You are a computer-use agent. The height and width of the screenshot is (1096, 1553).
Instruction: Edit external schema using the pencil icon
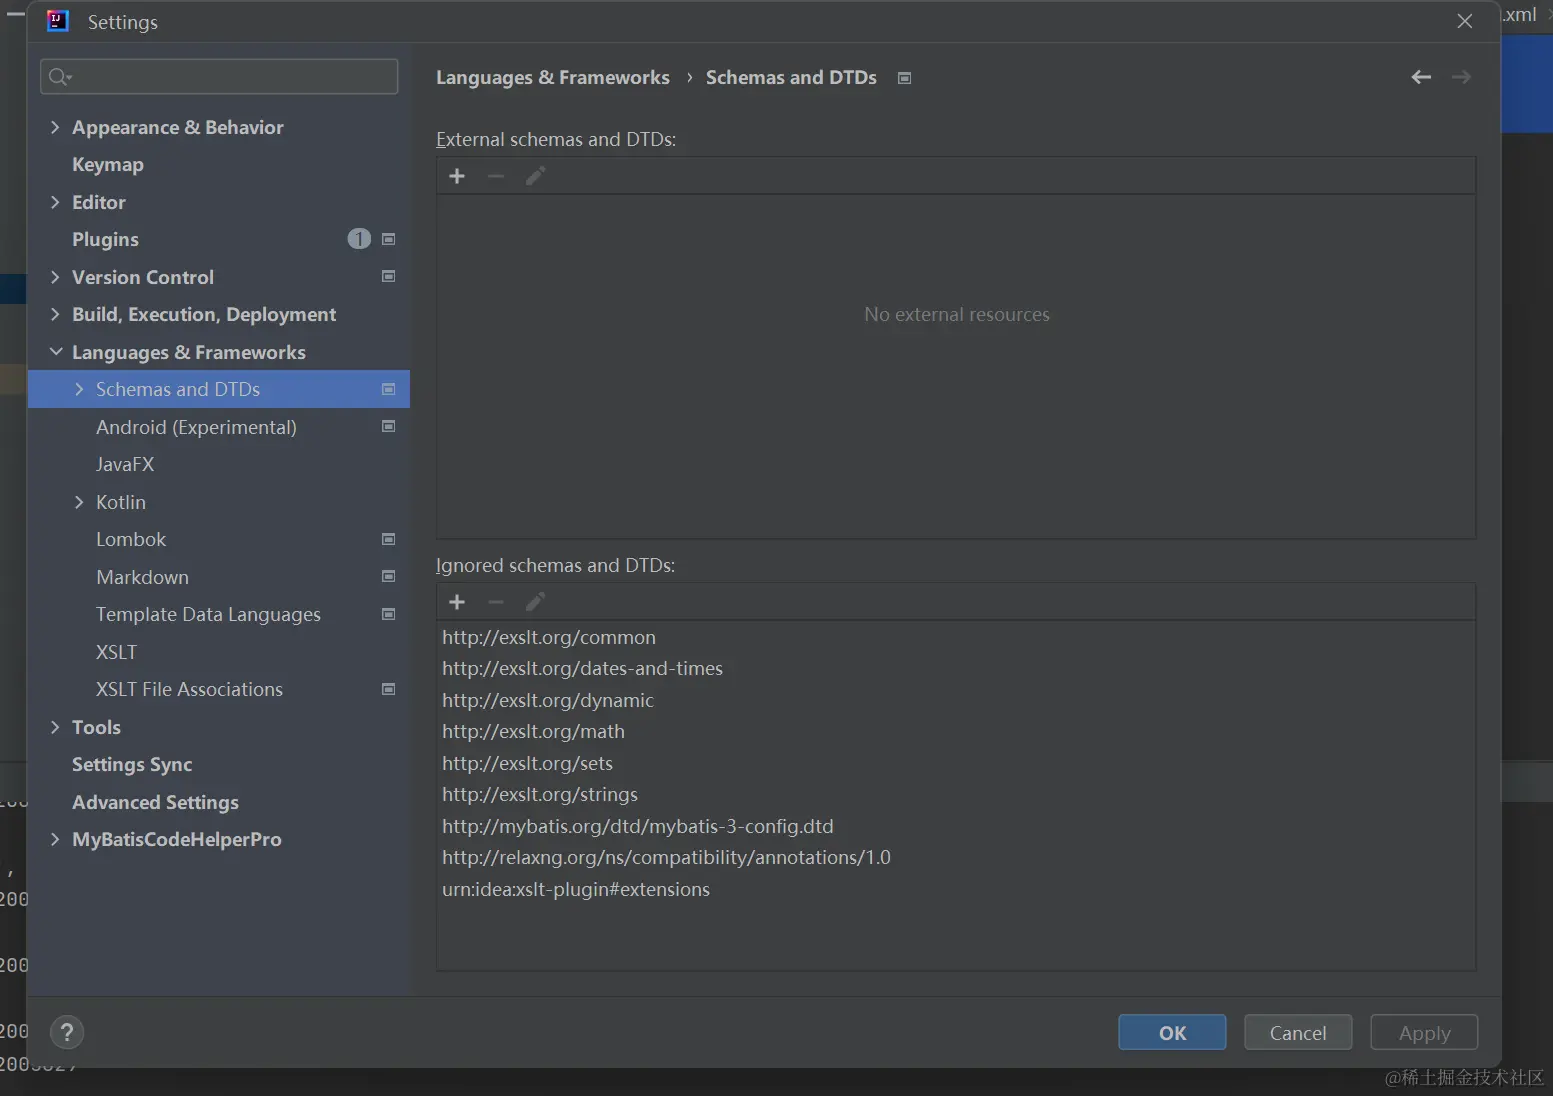[x=535, y=176]
